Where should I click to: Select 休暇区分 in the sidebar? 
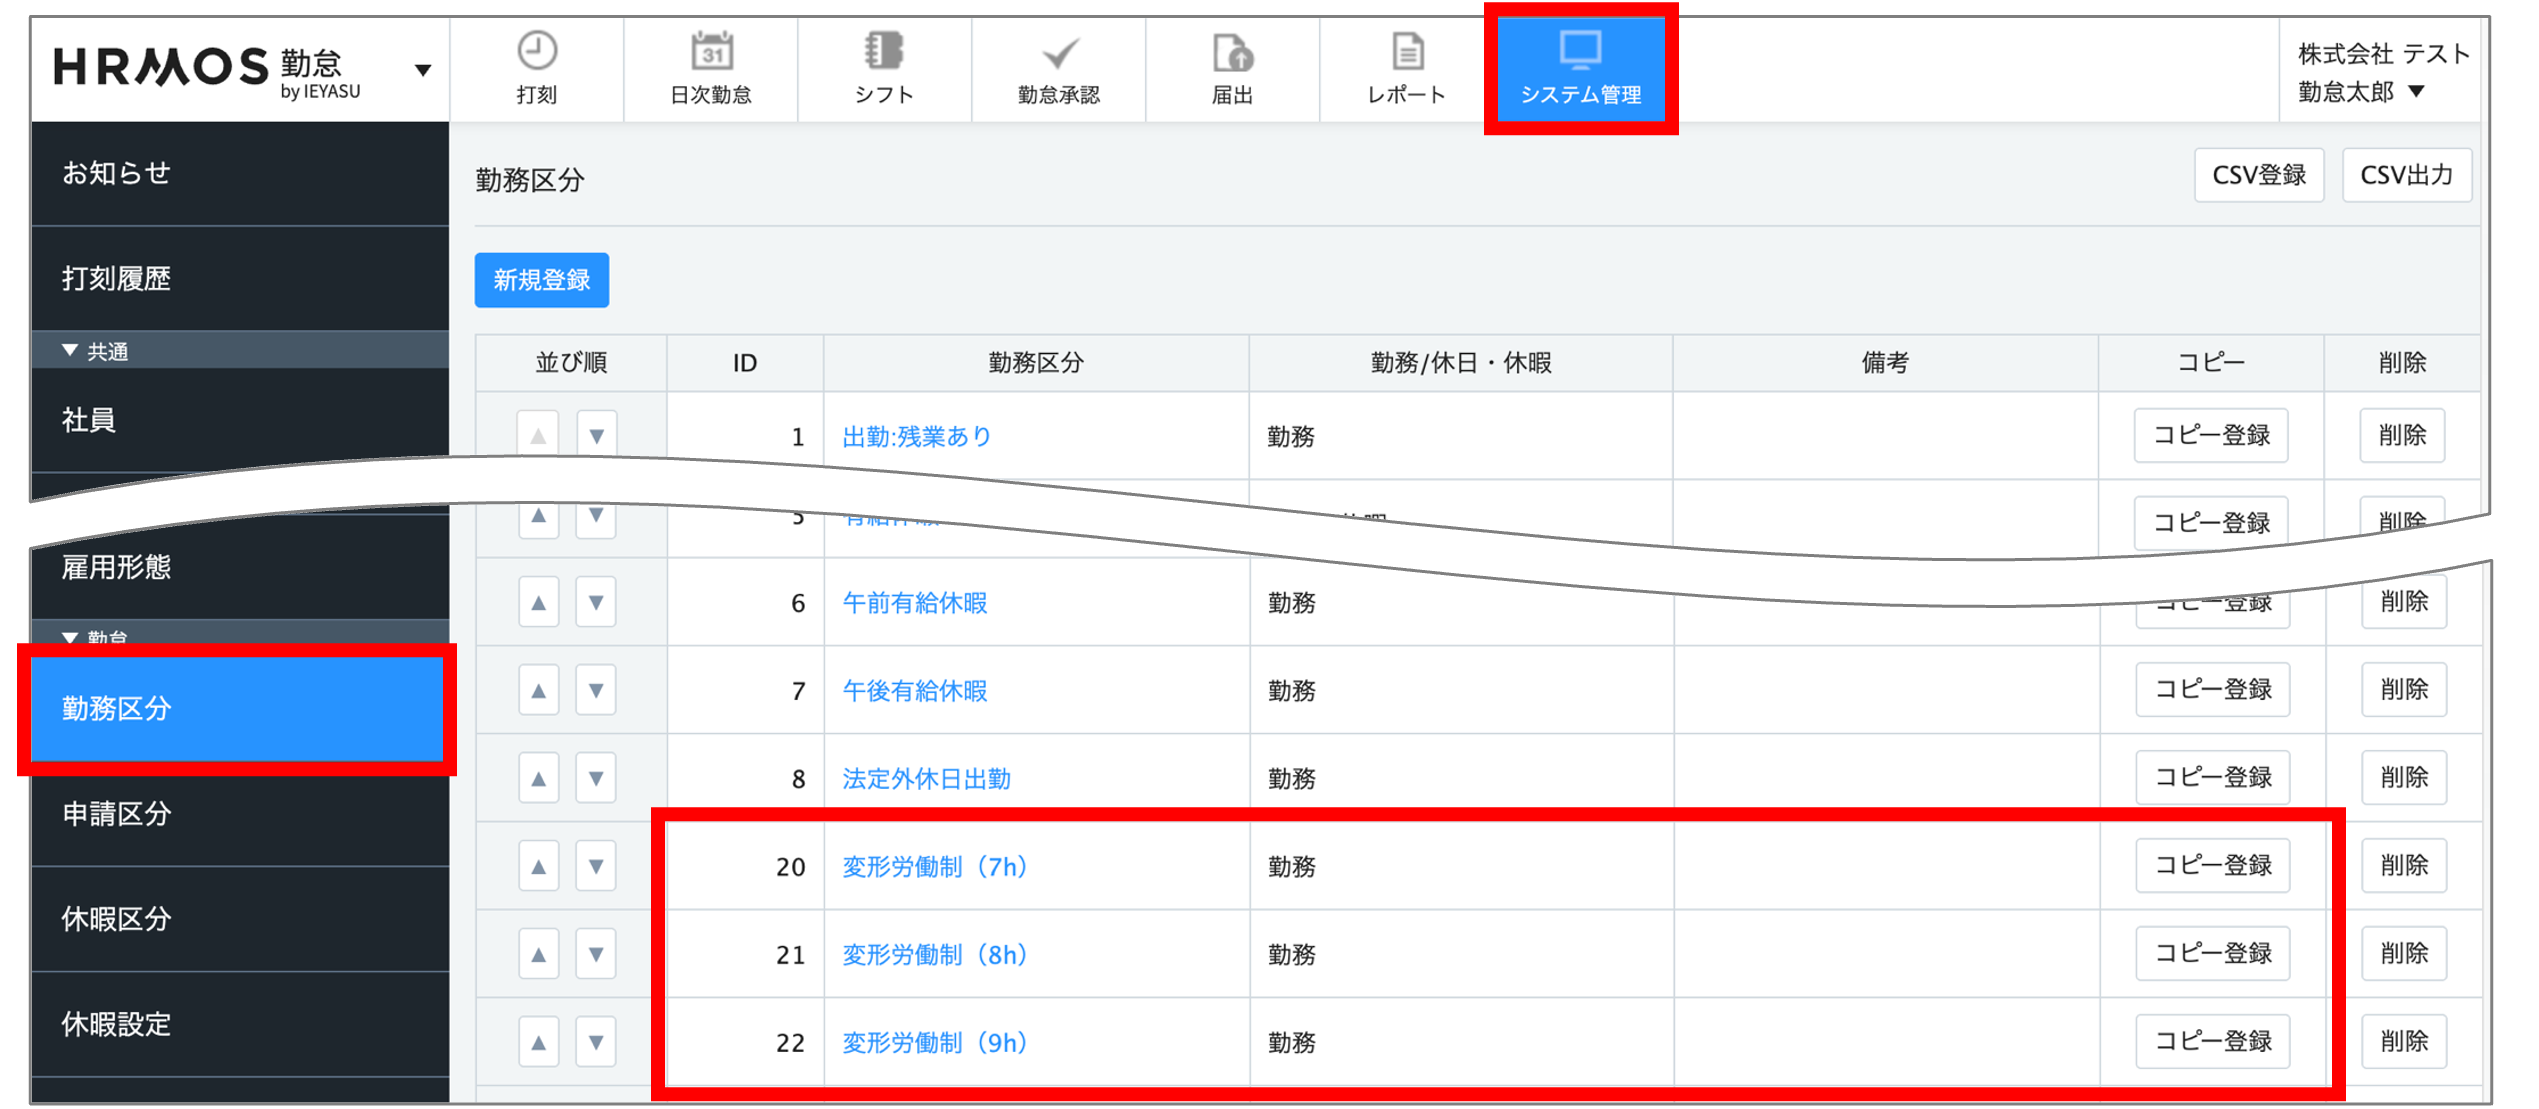click(117, 919)
